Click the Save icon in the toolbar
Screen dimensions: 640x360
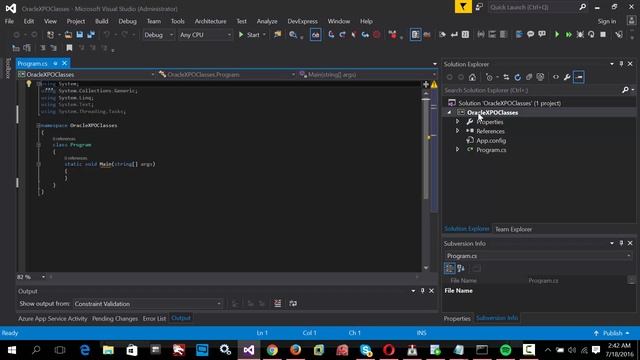80,35
